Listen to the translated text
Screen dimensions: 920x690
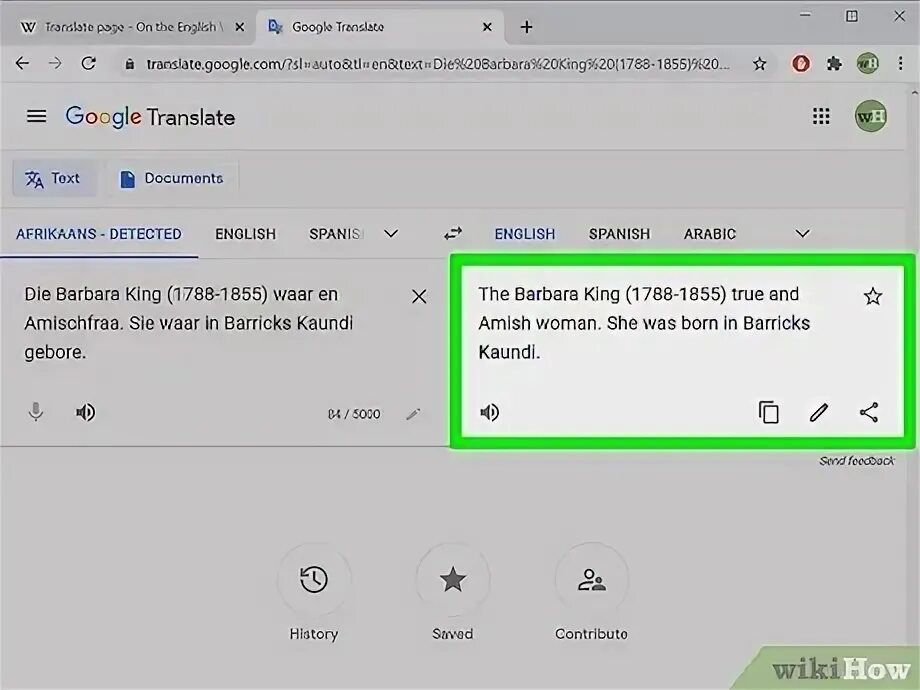tap(489, 412)
